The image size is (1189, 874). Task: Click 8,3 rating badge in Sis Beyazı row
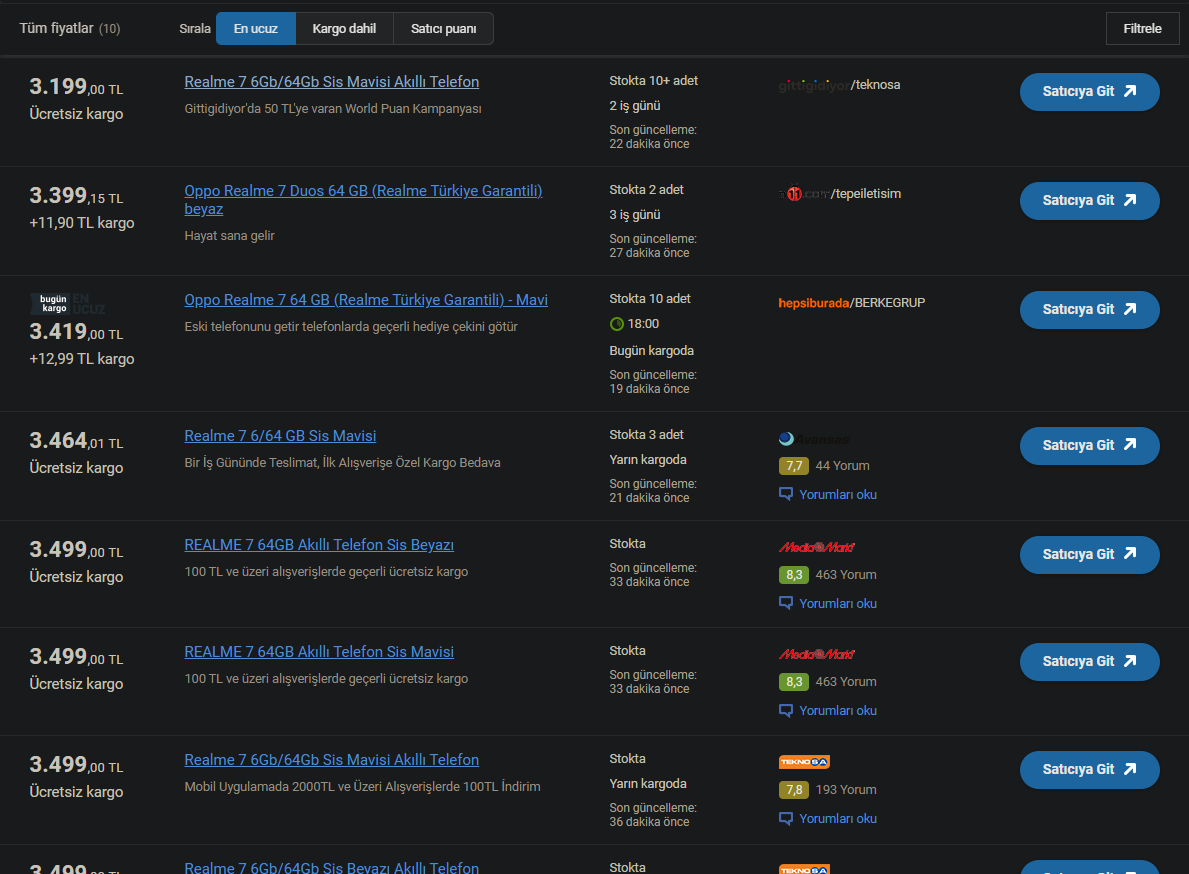794,575
